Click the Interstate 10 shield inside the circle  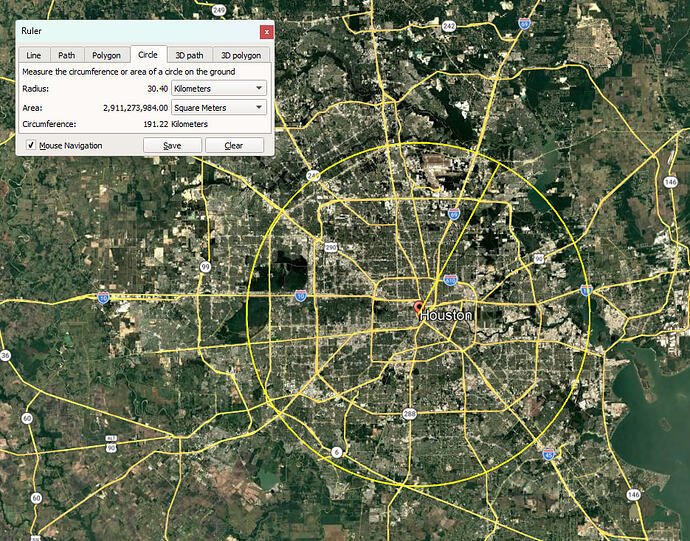coord(301,296)
